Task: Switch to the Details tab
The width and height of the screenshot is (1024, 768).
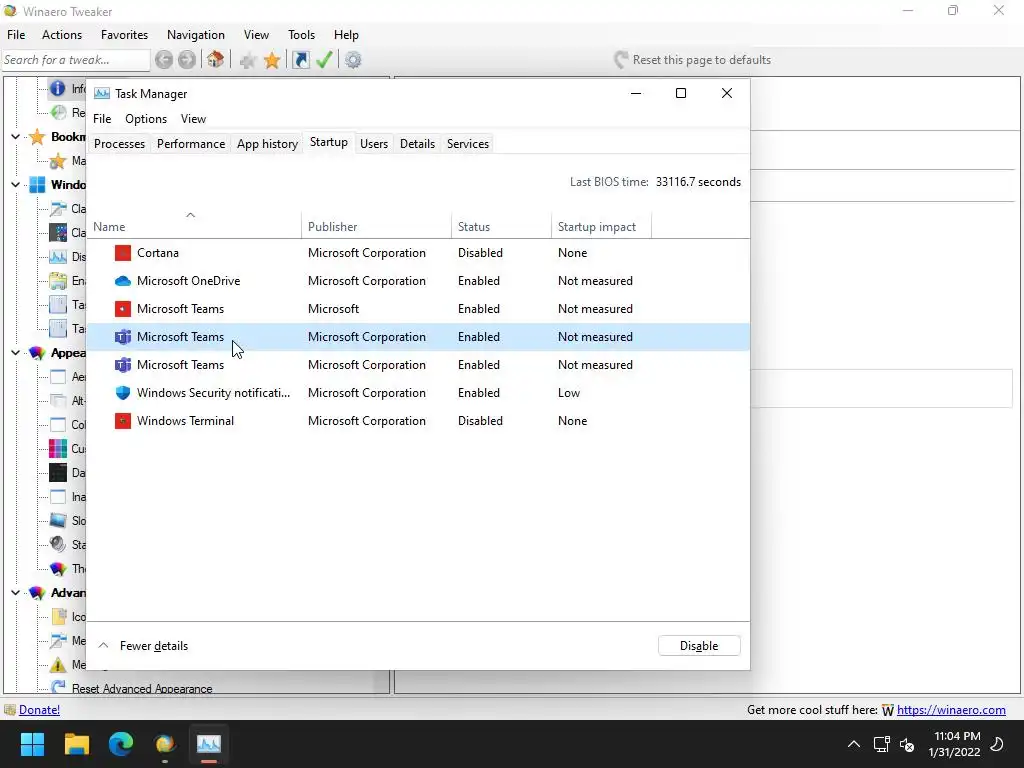Action: (x=417, y=144)
